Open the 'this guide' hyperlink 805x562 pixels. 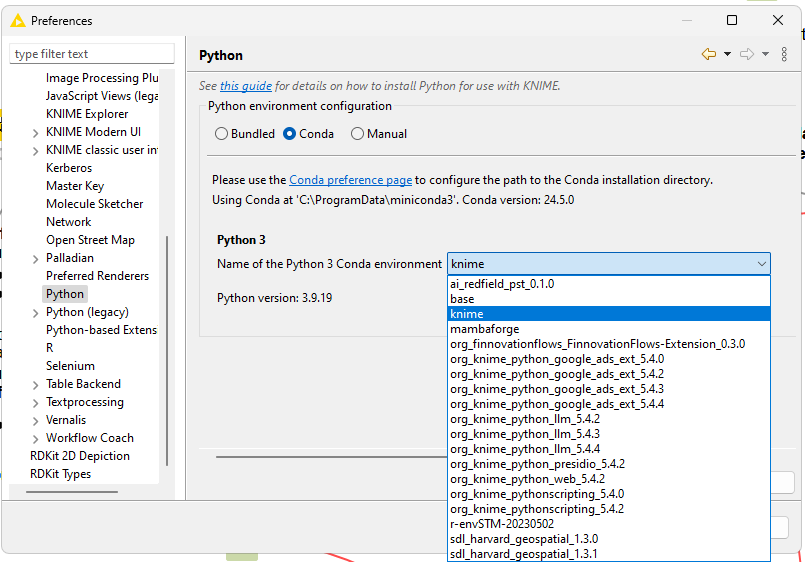(x=246, y=86)
